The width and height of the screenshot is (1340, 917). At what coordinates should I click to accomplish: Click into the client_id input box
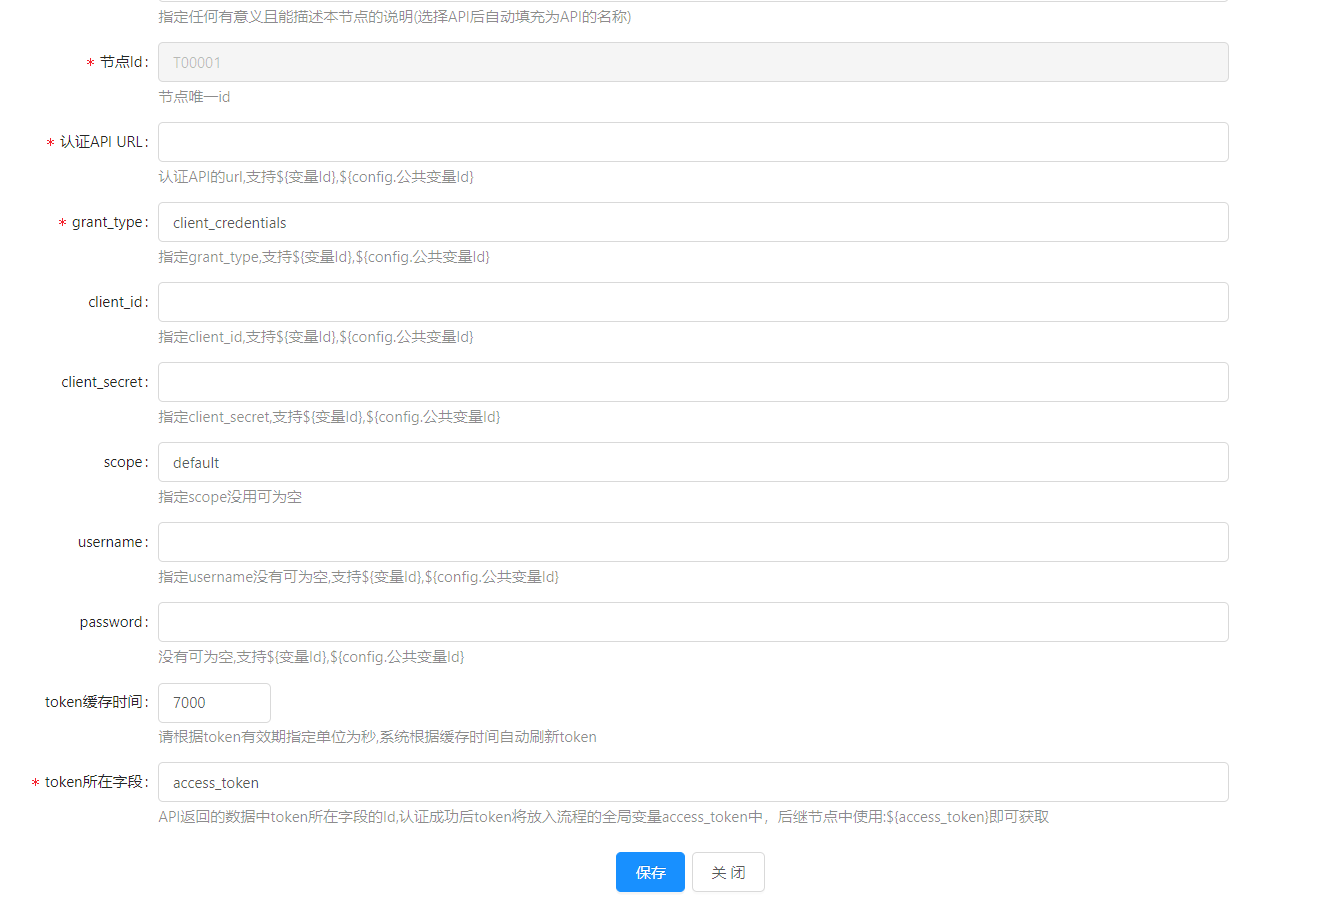(x=692, y=302)
